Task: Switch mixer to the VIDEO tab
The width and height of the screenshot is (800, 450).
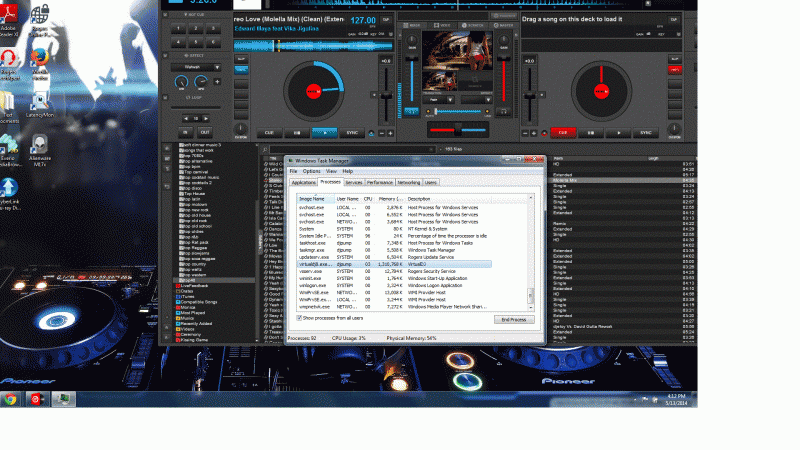Action: click(x=442, y=25)
